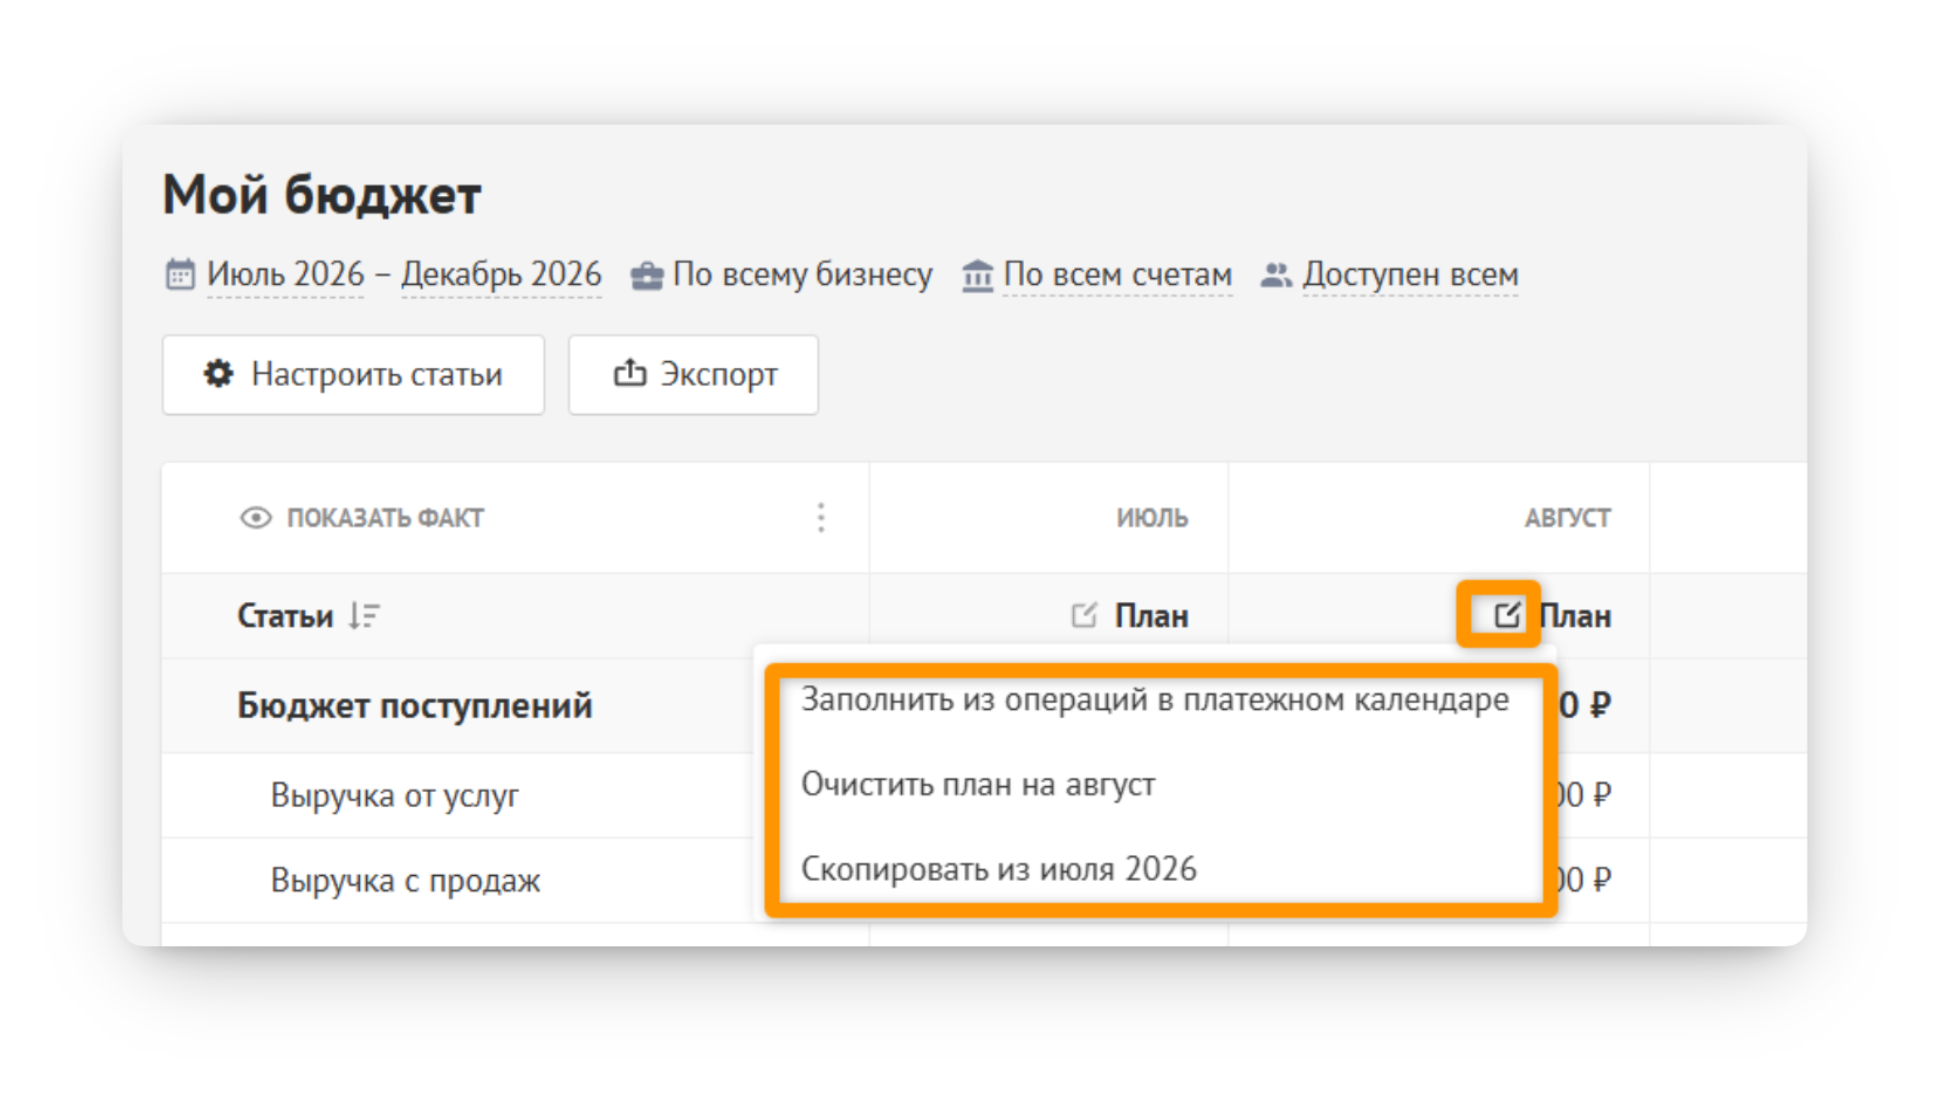The height and width of the screenshot is (1098, 1940).
Task: Open Настроить статьи settings
Action: [x=353, y=375]
